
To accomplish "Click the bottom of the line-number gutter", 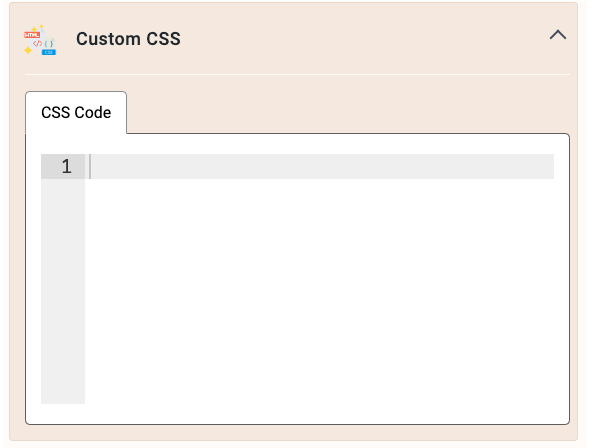I will point(63,393).
